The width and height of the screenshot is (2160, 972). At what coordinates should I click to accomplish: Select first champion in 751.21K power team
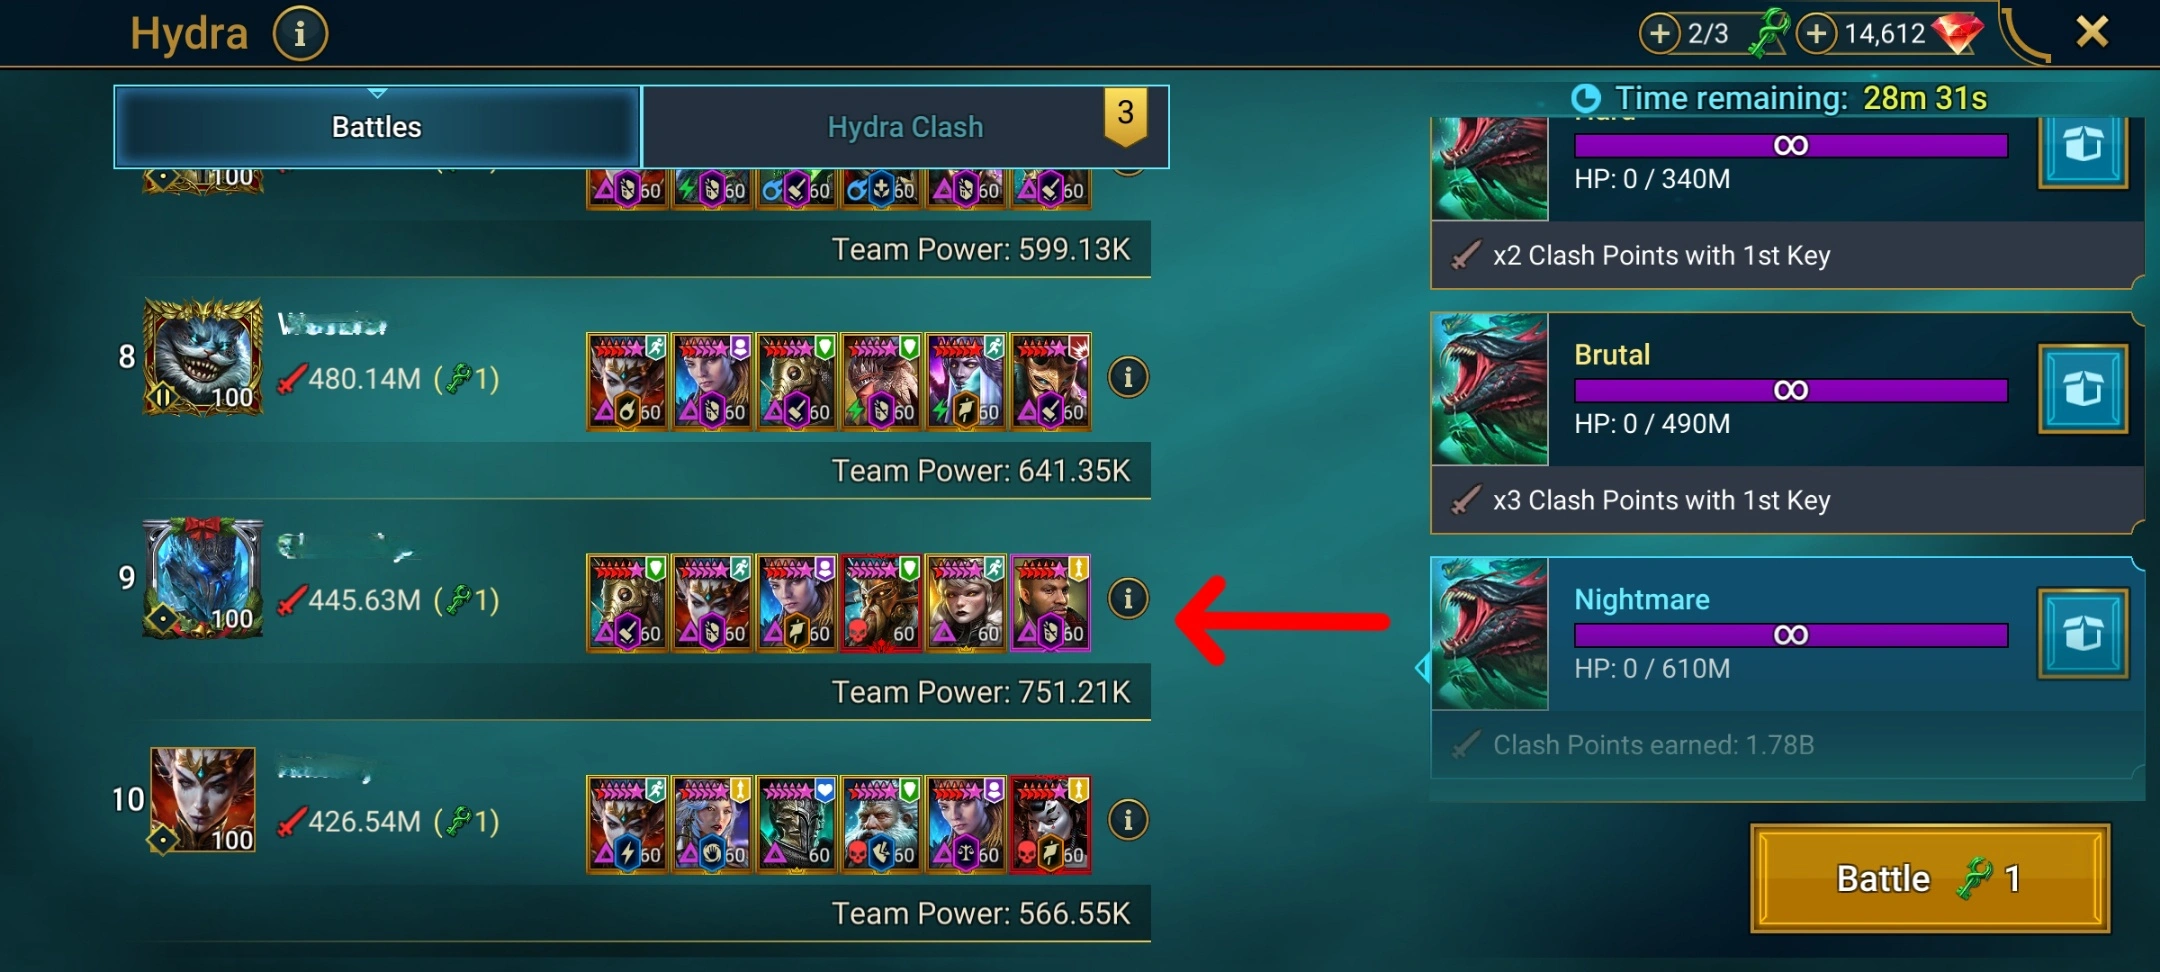(x=627, y=603)
